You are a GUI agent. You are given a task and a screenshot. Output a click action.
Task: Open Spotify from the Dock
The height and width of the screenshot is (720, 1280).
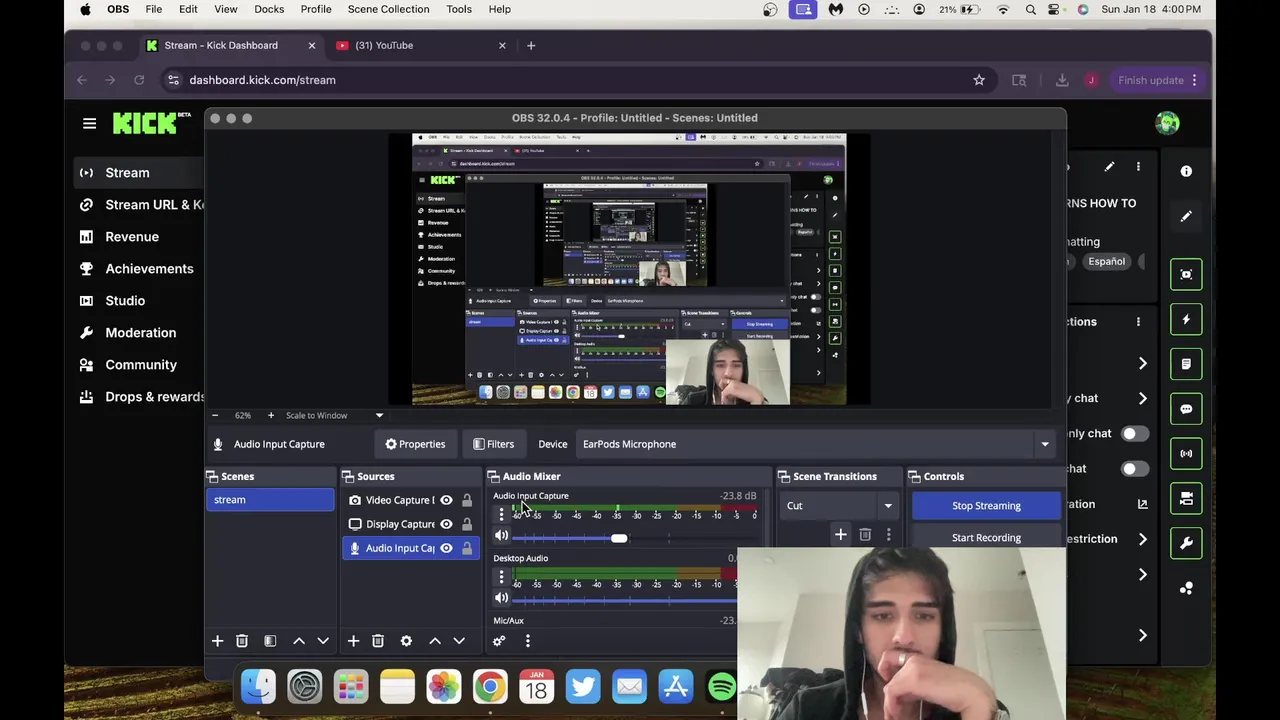point(722,686)
